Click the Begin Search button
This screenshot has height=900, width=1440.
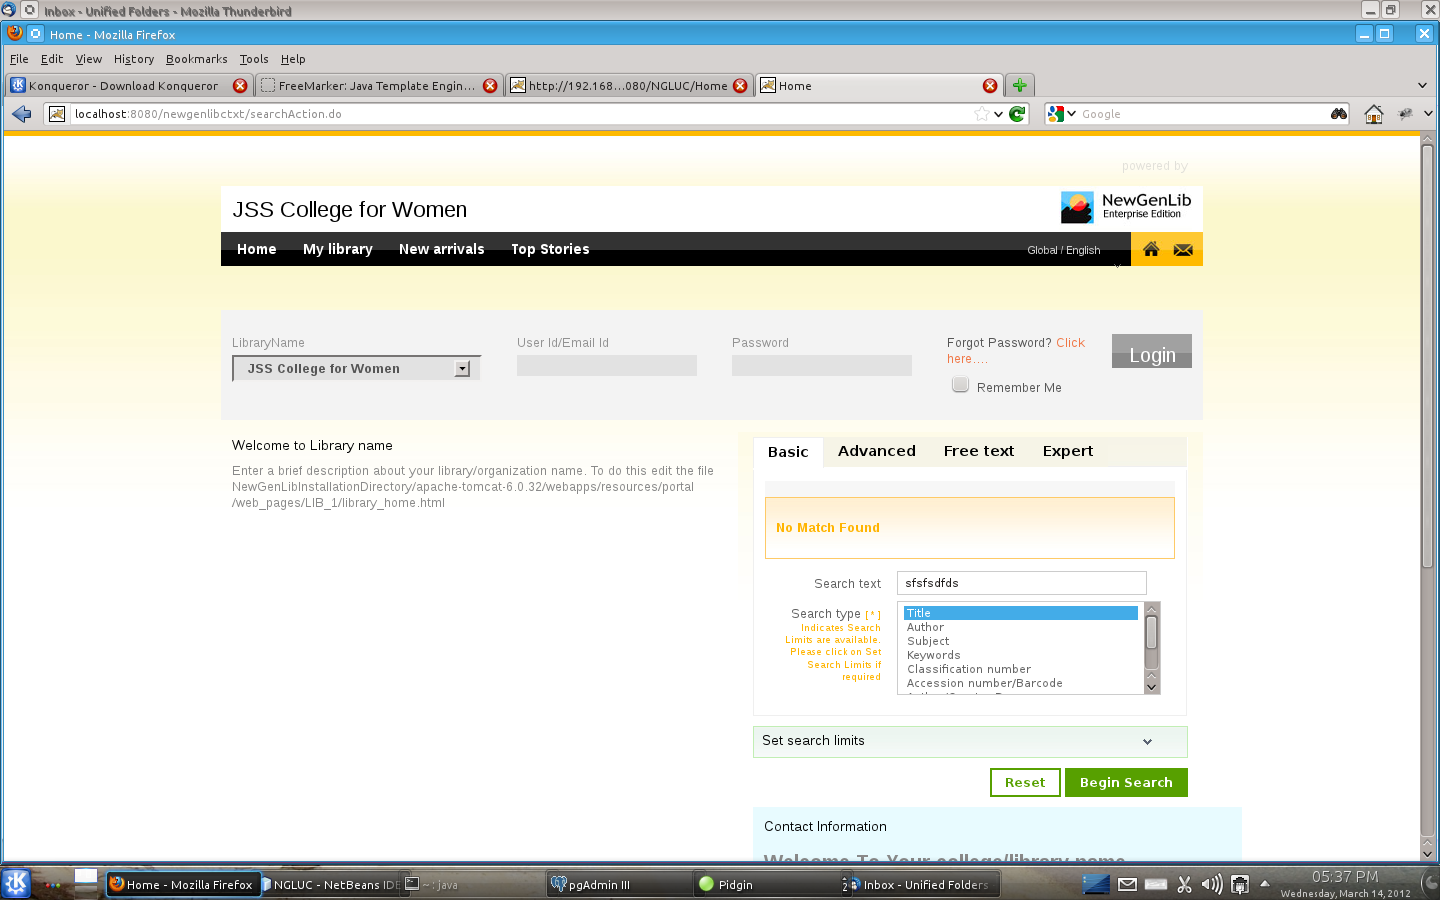[x=1125, y=782]
